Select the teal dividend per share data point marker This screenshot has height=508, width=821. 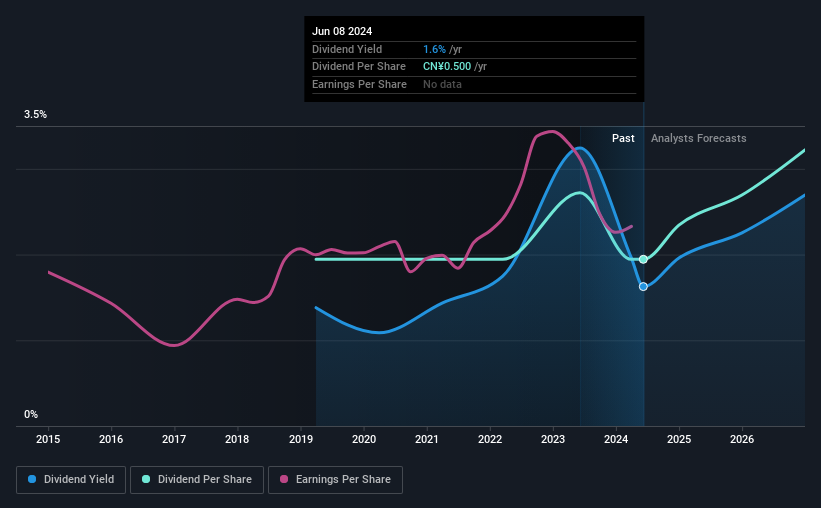click(x=644, y=259)
